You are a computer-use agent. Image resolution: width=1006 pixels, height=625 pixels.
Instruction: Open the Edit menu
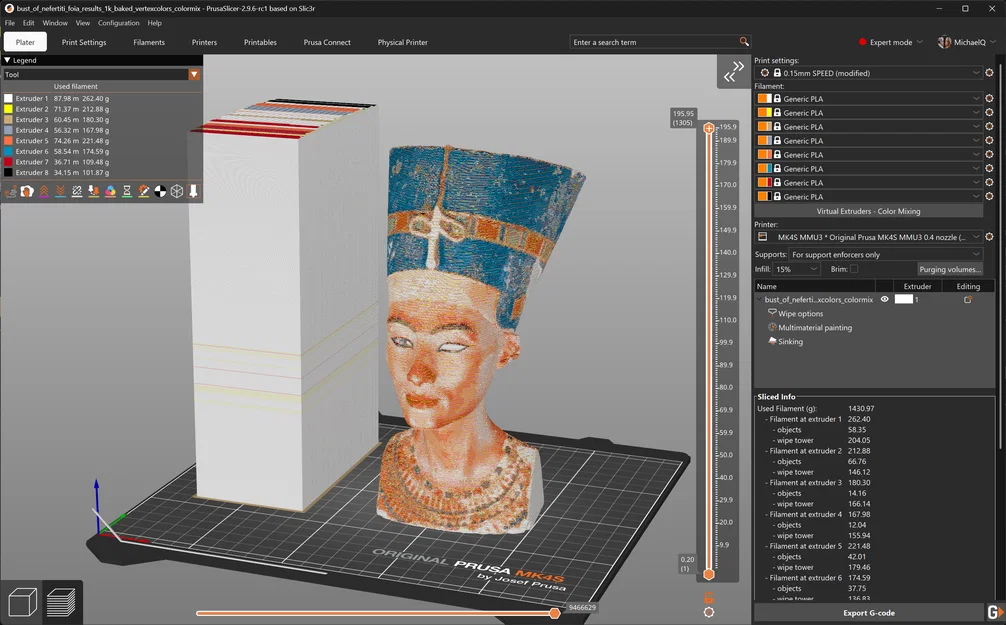pos(29,22)
